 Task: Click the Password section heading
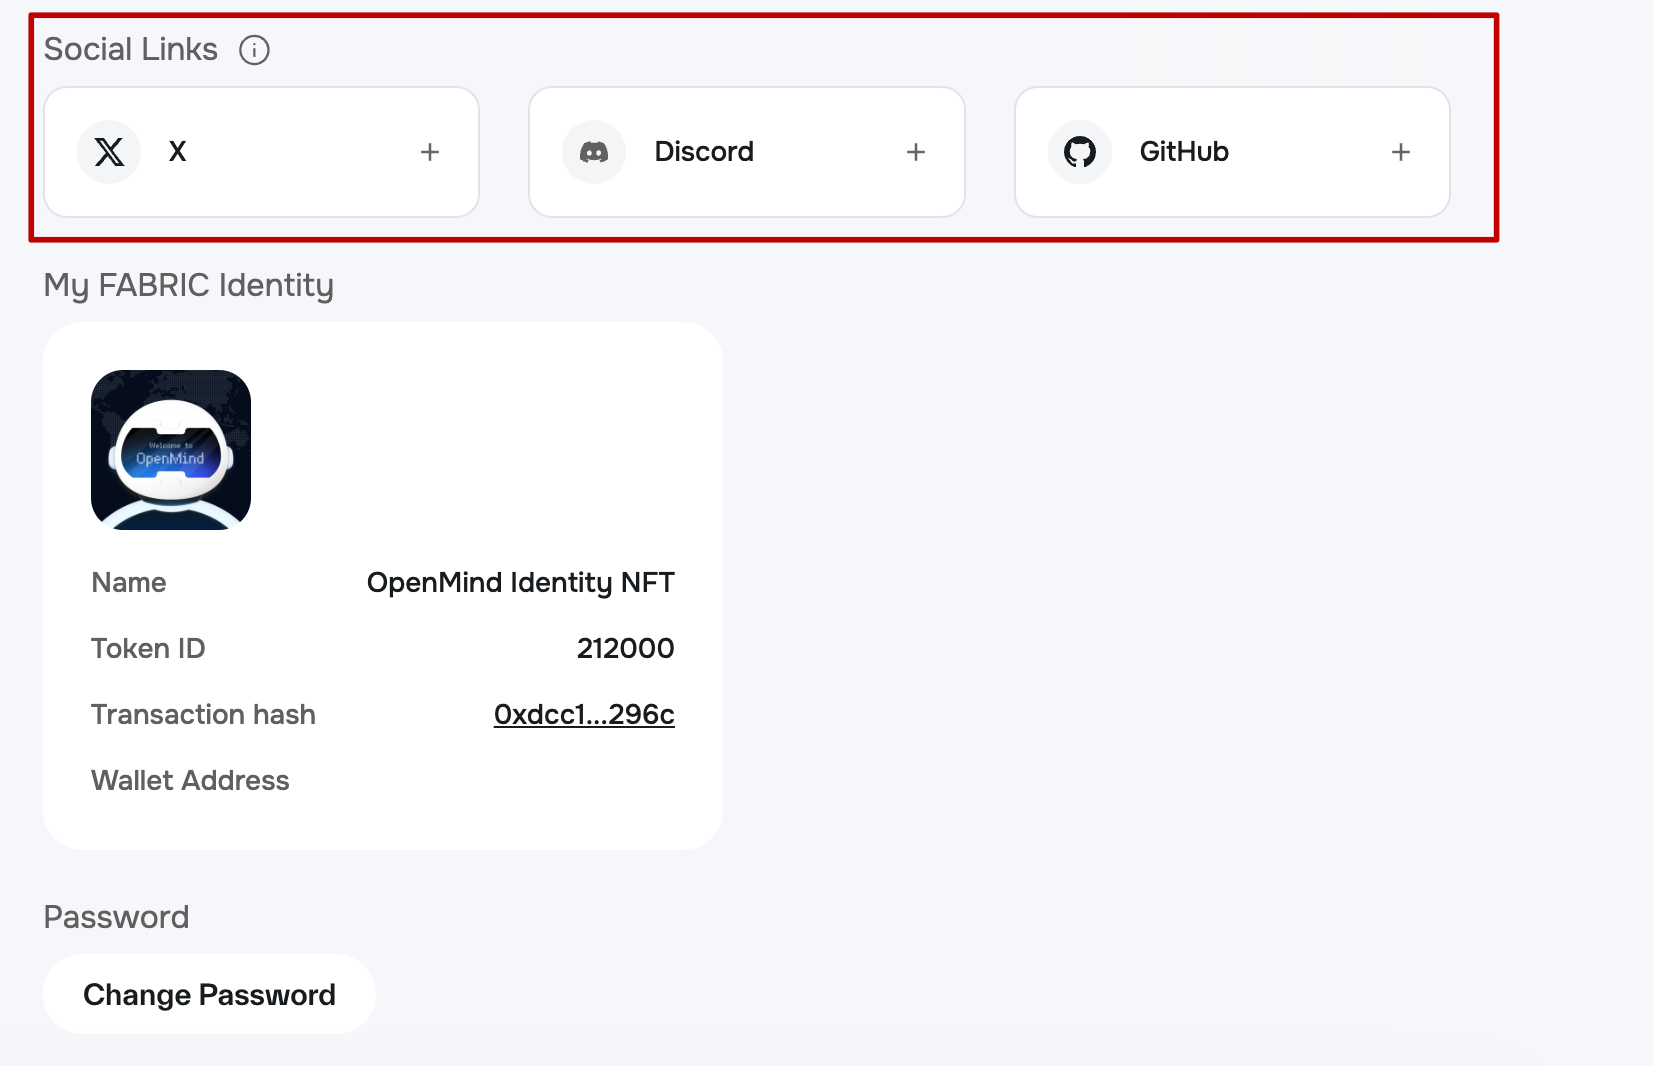pos(115,916)
